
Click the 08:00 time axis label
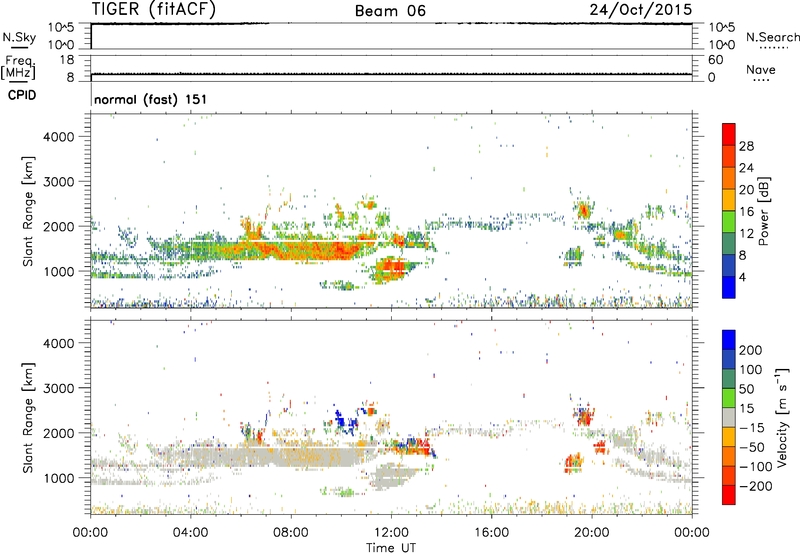click(x=291, y=533)
